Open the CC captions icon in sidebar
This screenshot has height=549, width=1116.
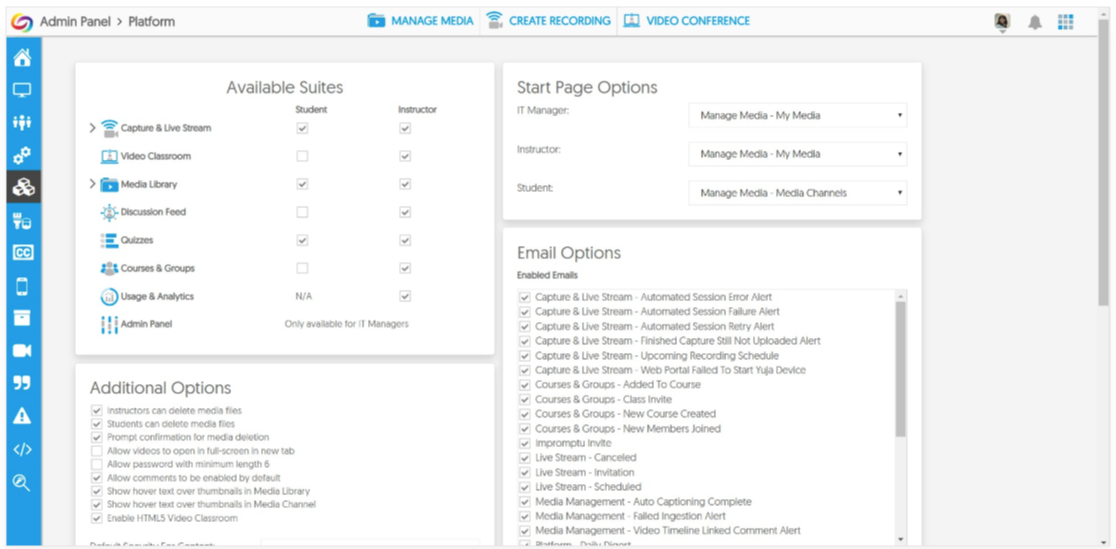click(22, 253)
